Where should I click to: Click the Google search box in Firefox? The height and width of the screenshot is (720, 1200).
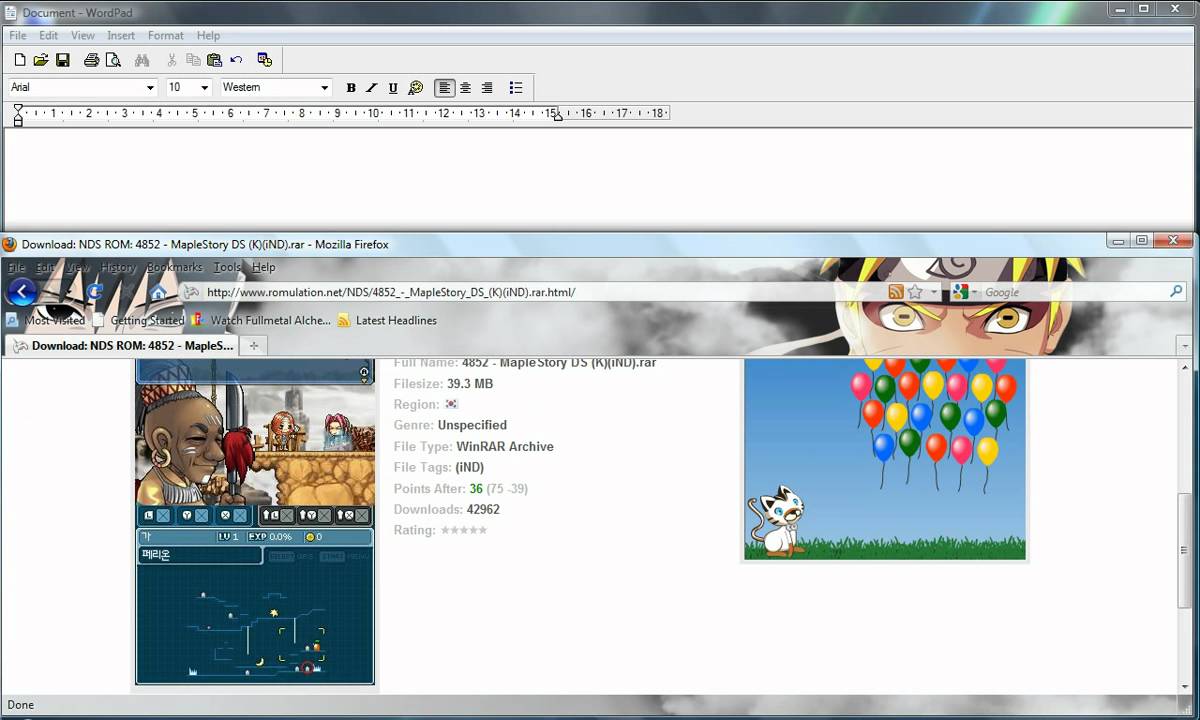[1075, 292]
